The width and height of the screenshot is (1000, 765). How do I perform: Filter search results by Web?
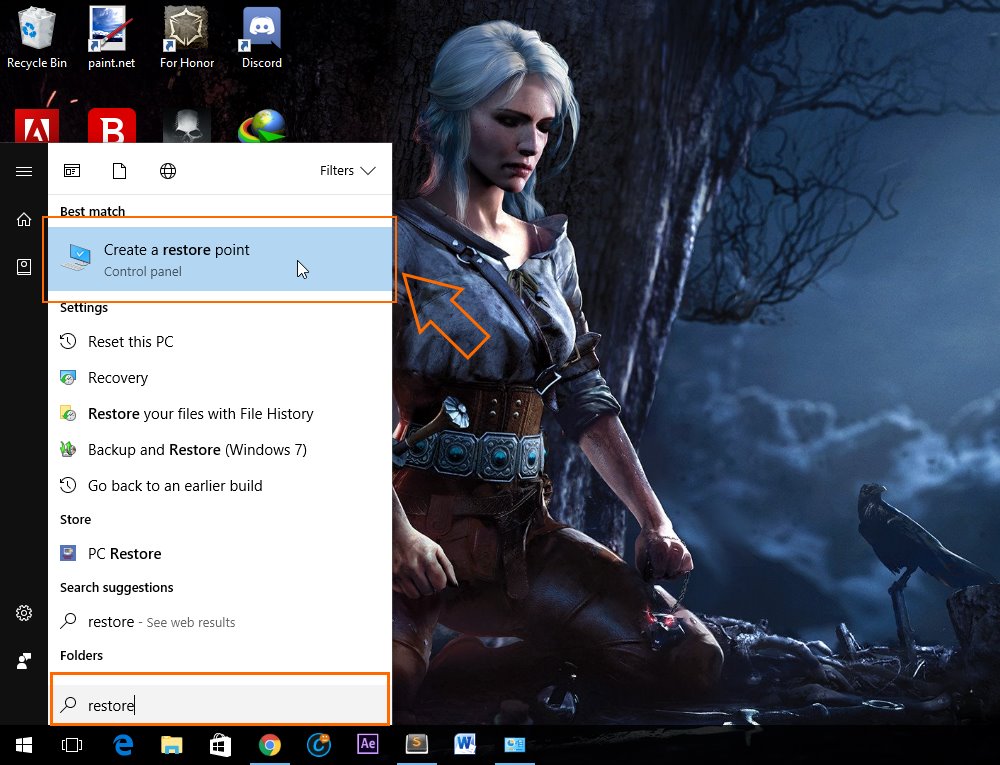click(x=168, y=171)
